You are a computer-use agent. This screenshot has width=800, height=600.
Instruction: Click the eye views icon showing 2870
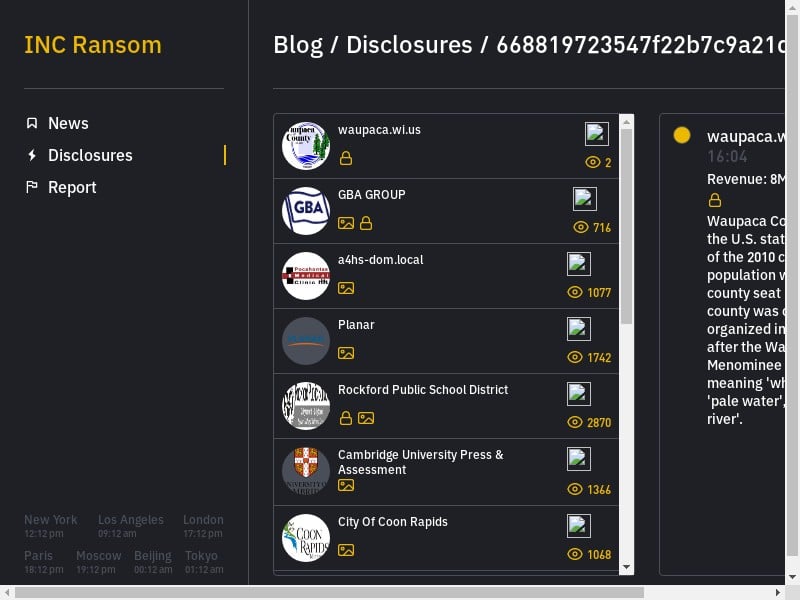pos(574,422)
